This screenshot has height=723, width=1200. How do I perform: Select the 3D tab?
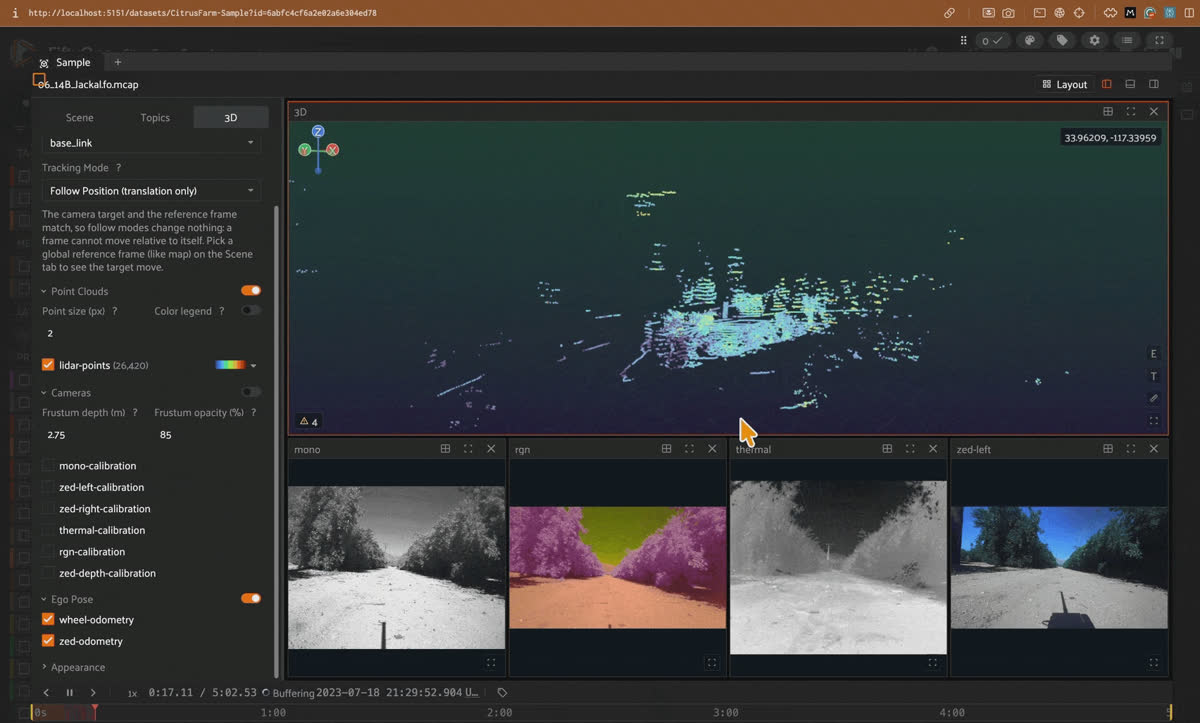click(231, 117)
